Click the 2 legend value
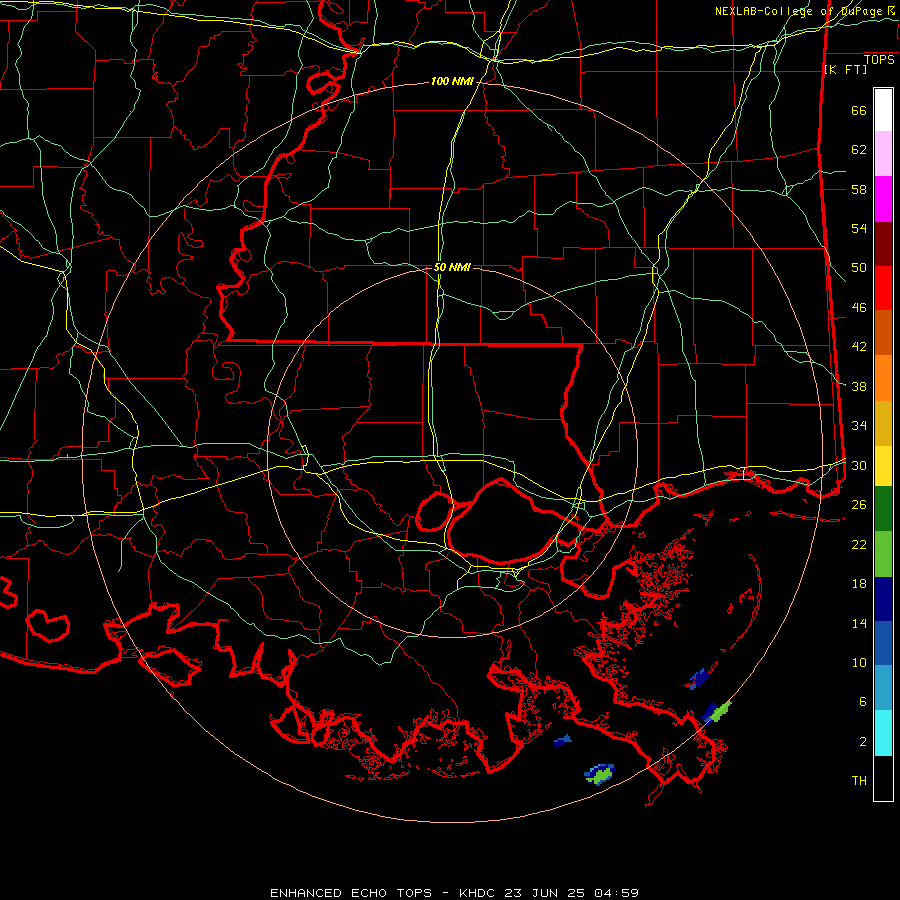Viewport: 900px width, 900px height. tap(862, 742)
